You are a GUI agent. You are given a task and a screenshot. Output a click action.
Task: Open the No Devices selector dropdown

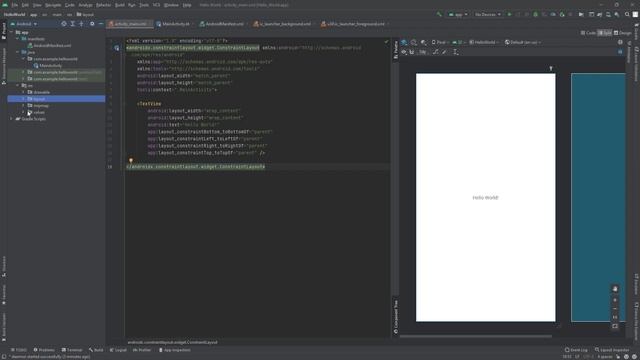coord(487,14)
